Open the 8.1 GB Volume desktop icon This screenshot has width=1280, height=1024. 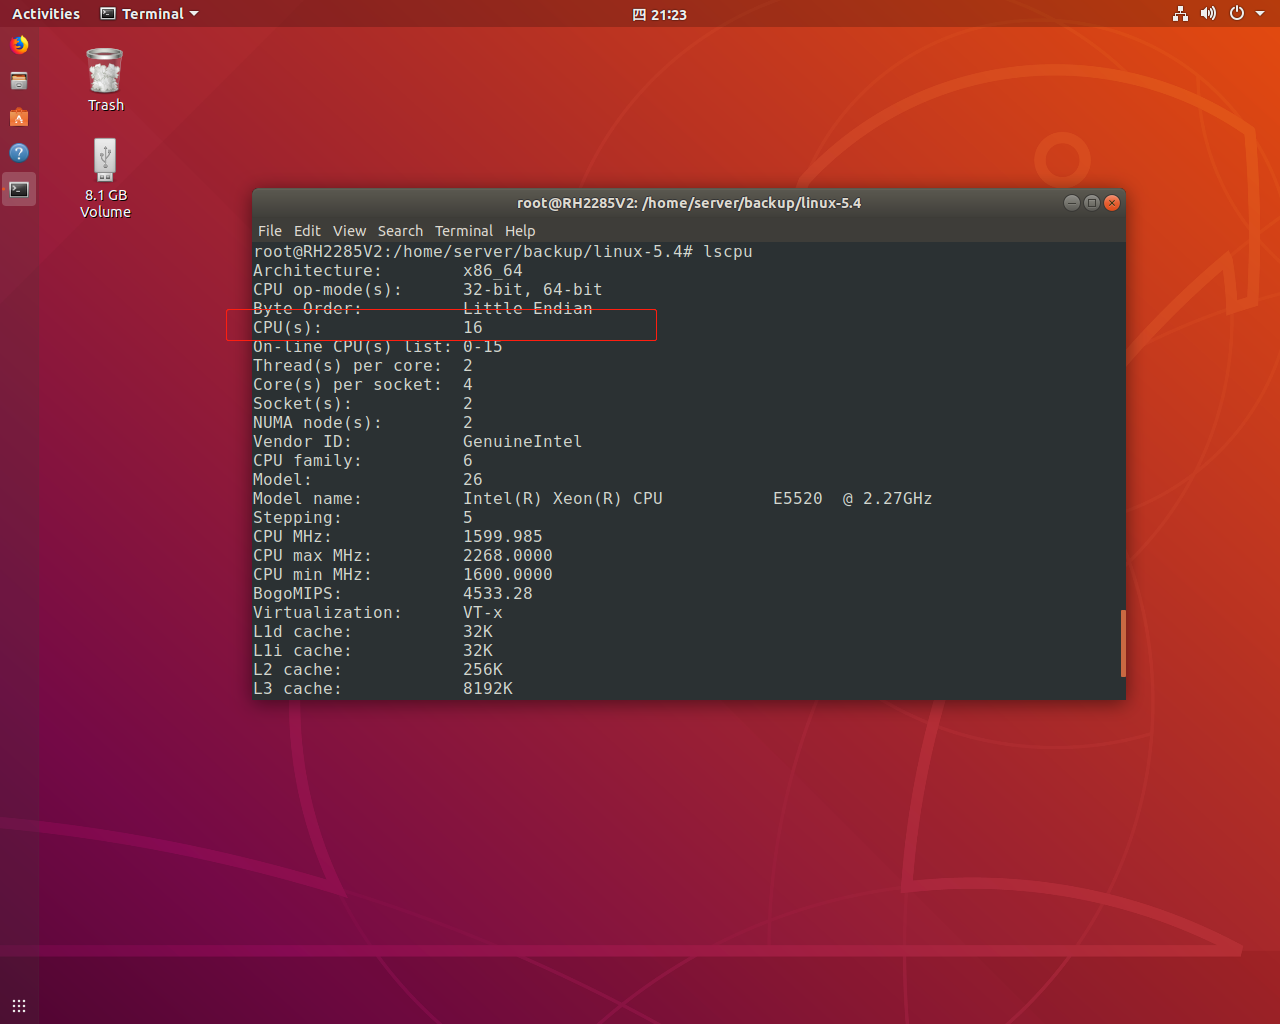[104, 160]
